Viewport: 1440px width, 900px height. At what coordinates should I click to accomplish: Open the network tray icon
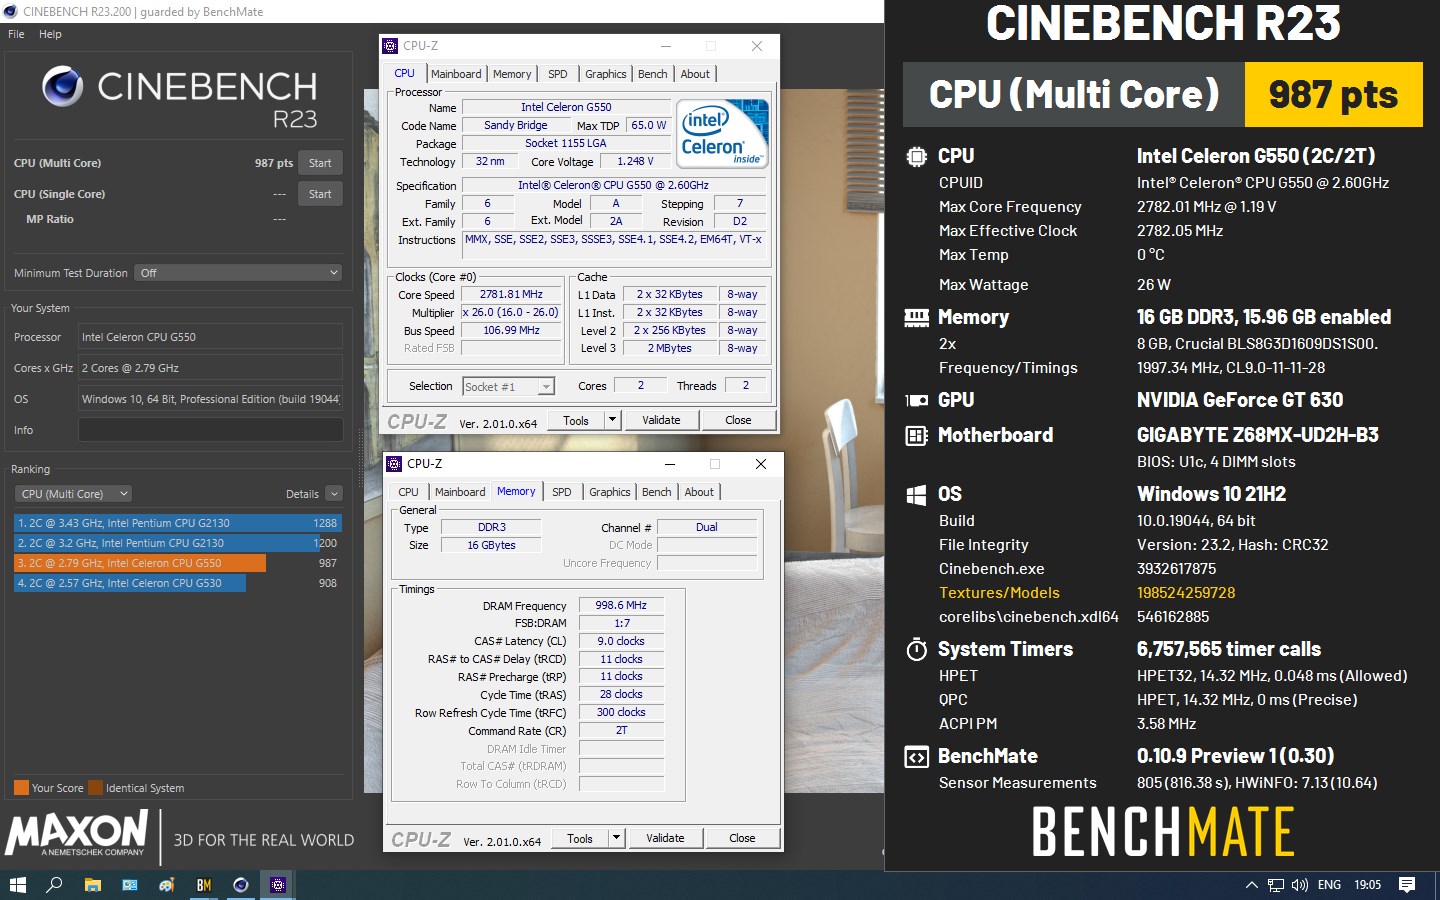coord(1275,885)
